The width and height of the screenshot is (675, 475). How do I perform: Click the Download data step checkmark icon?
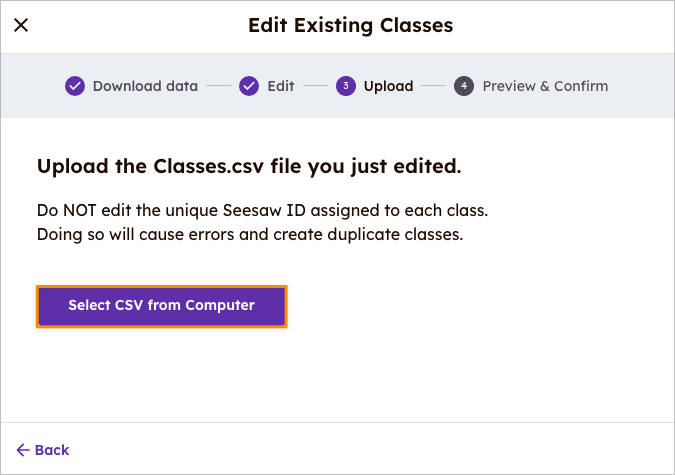tap(75, 86)
